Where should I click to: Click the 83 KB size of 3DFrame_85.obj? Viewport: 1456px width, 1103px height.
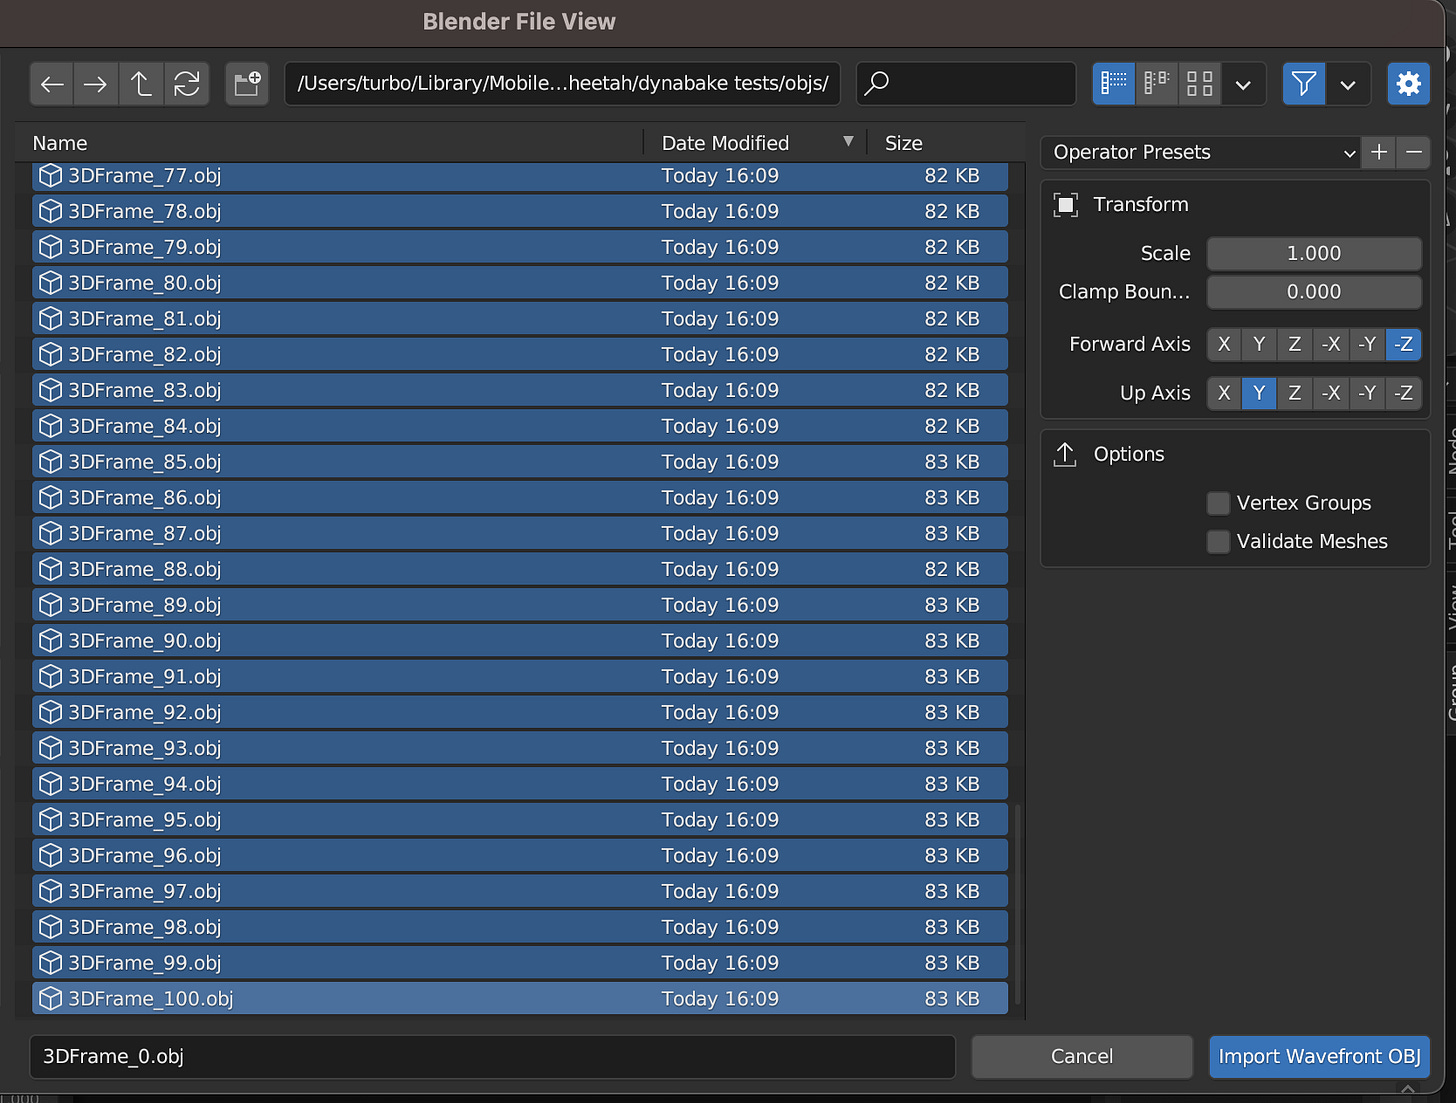(952, 462)
